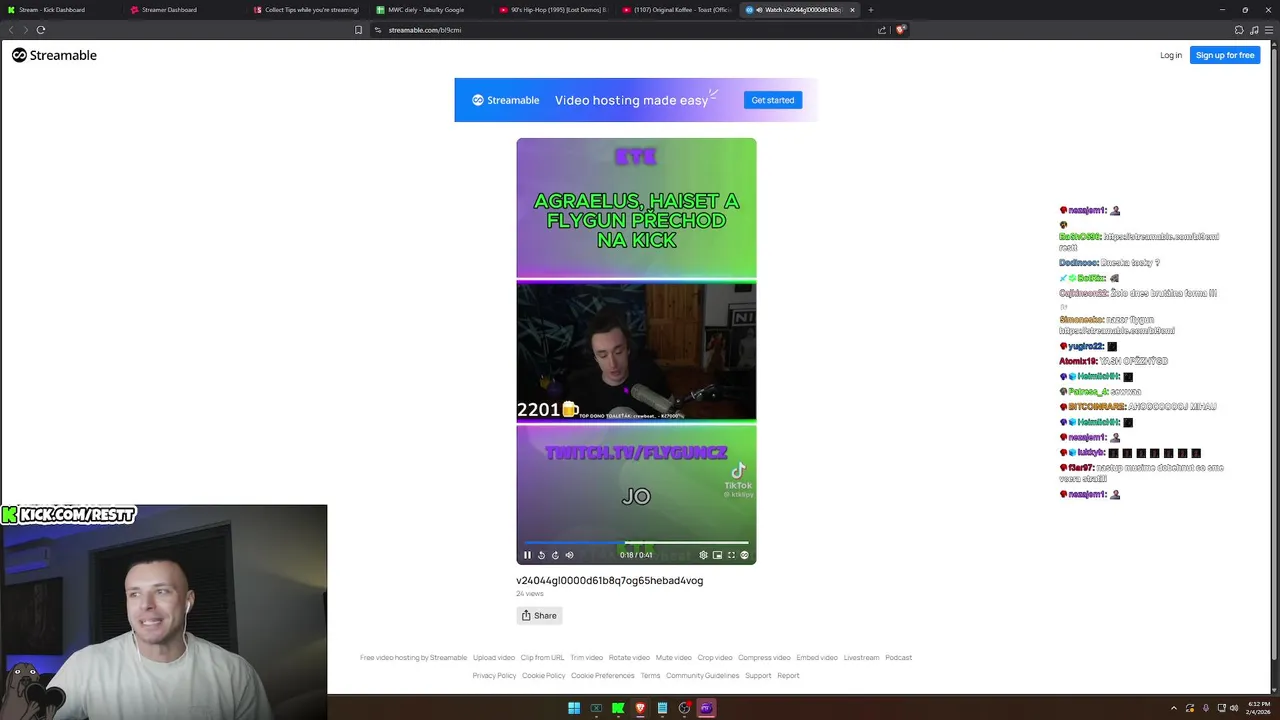Open Windows Start menu
The image size is (1280, 720).
tap(574, 708)
